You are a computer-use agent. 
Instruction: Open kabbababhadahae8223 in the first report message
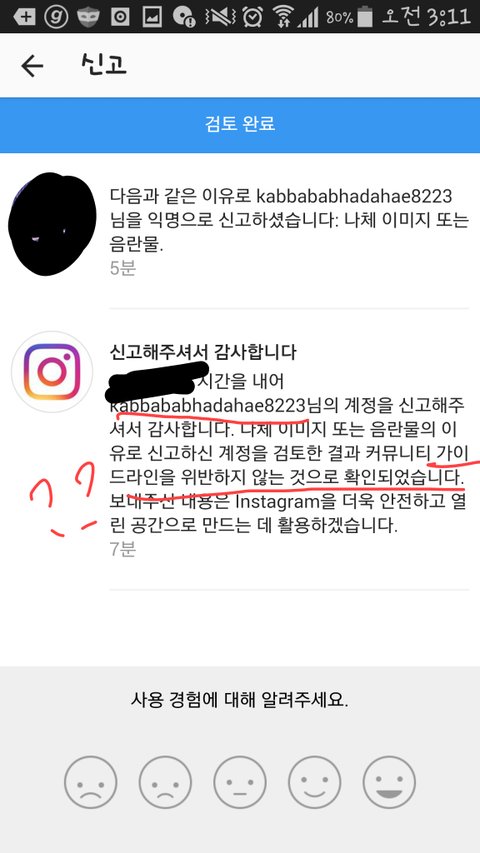click(354, 196)
